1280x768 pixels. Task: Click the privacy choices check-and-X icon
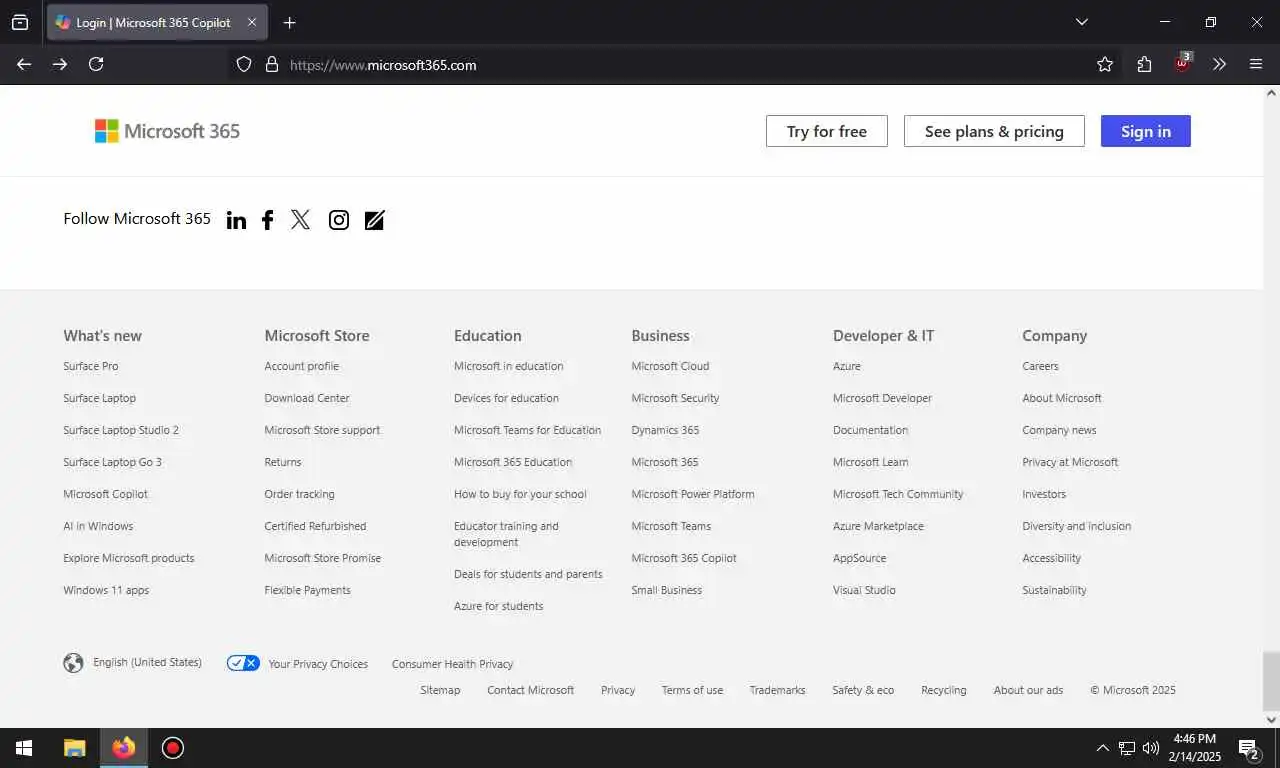(x=243, y=663)
